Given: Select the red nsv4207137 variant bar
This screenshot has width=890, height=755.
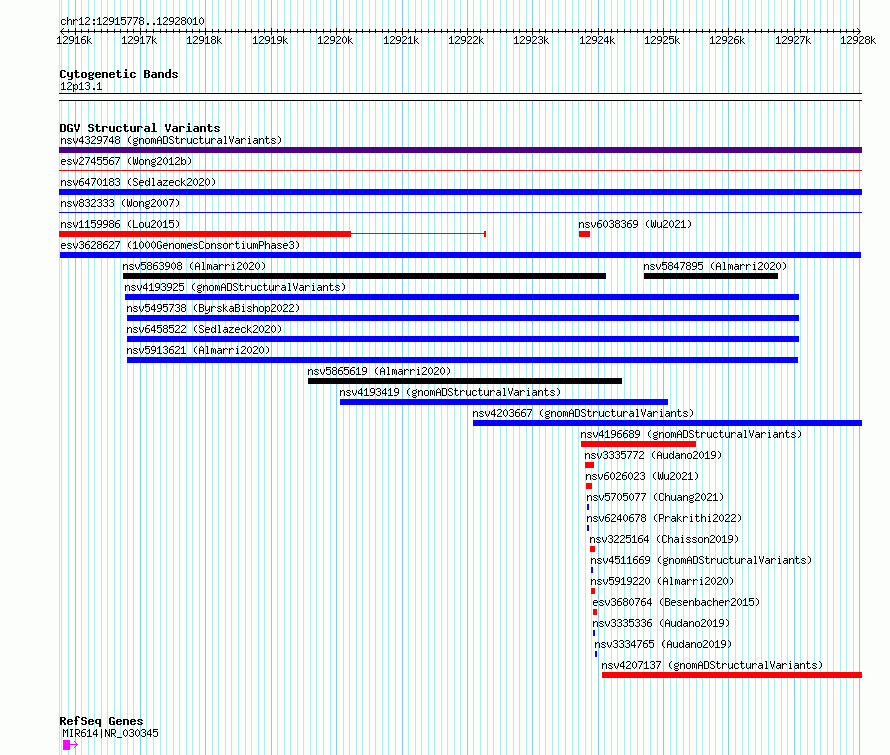Looking at the screenshot, I should click(732, 675).
